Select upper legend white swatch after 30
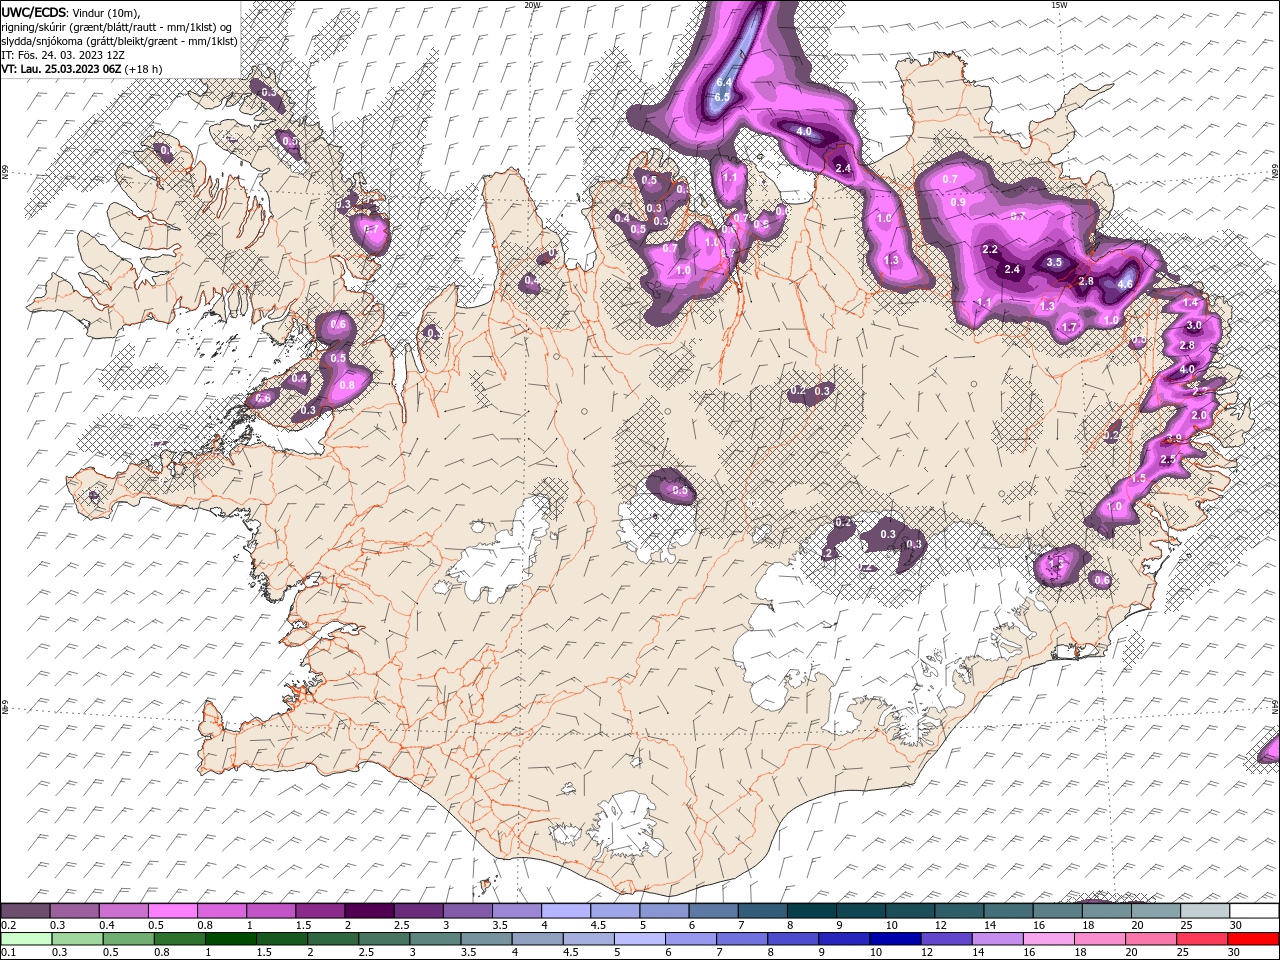 point(1254,911)
